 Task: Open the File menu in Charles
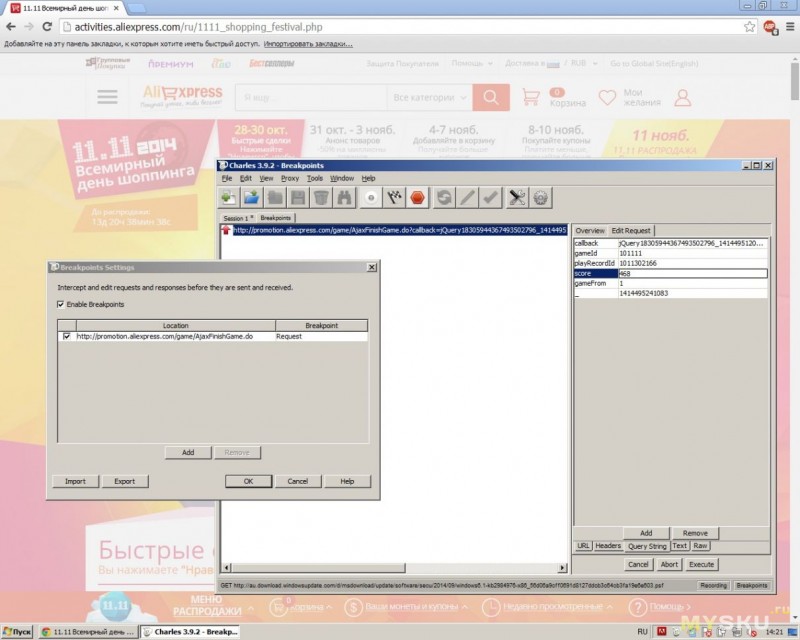click(x=227, y=178)
